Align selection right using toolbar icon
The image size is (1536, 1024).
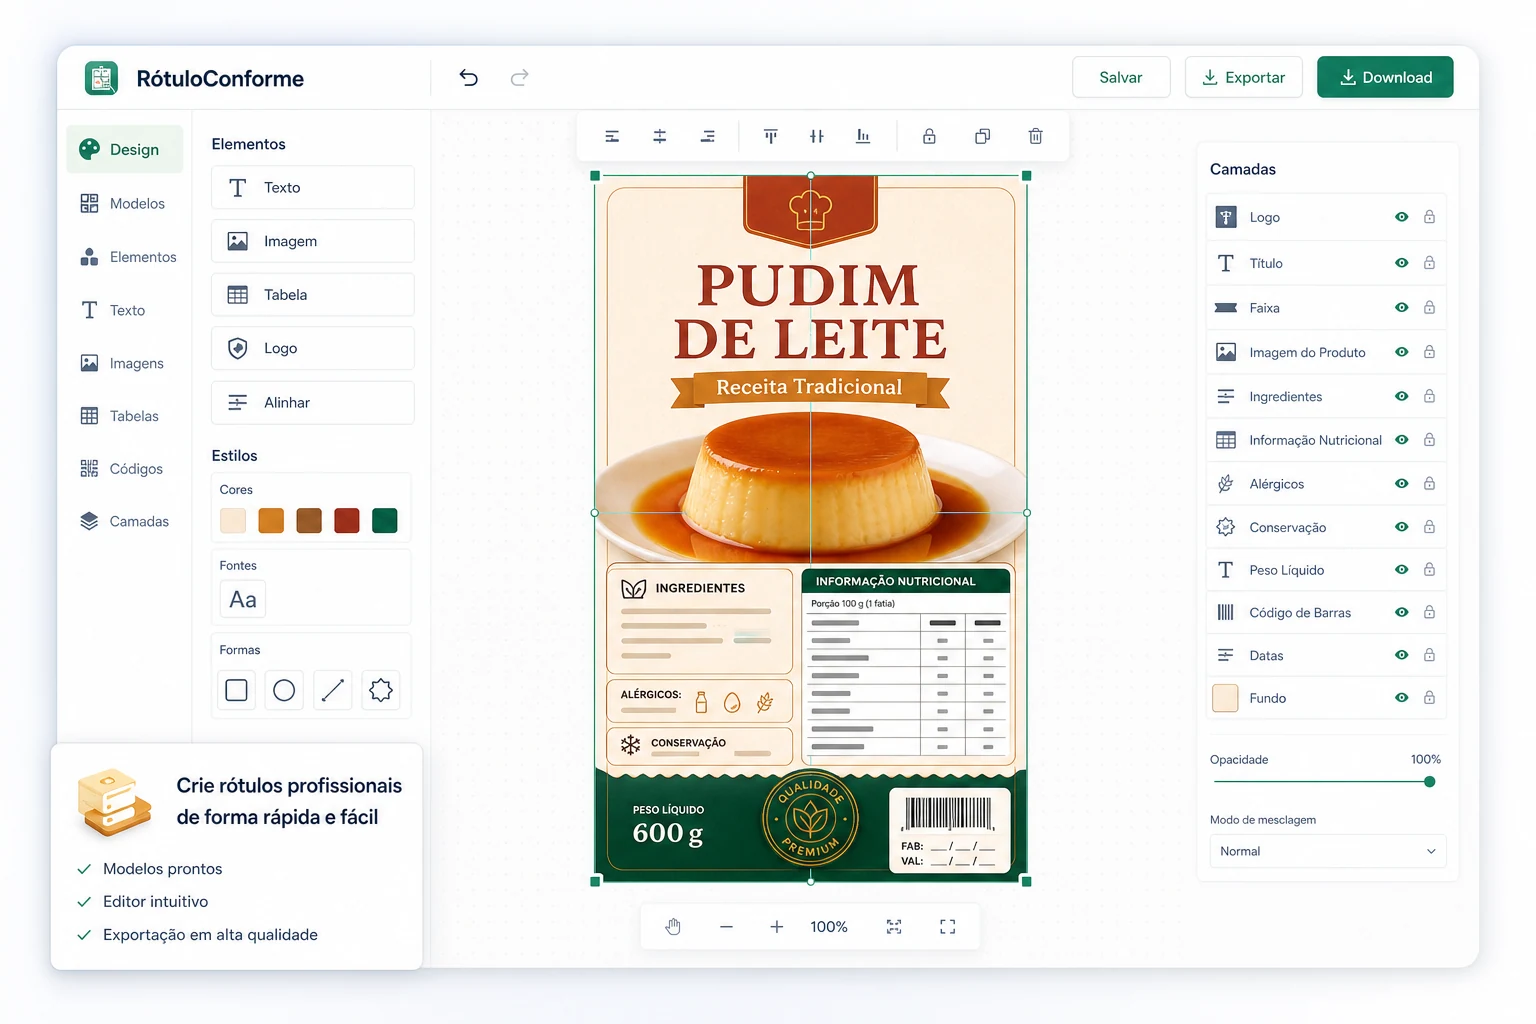coord(708,136)
